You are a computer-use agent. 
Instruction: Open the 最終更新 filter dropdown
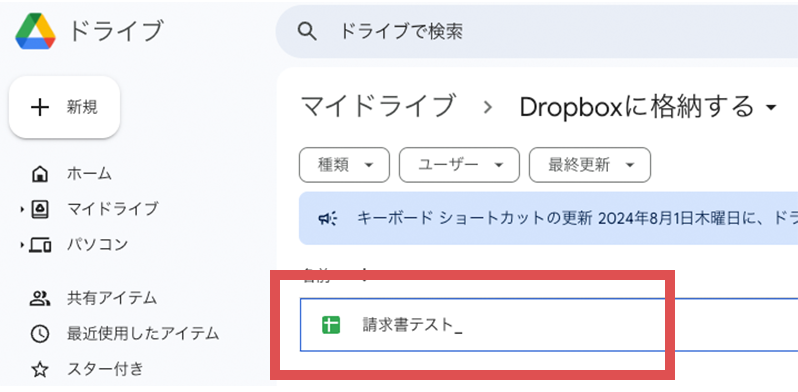(590, 165)
